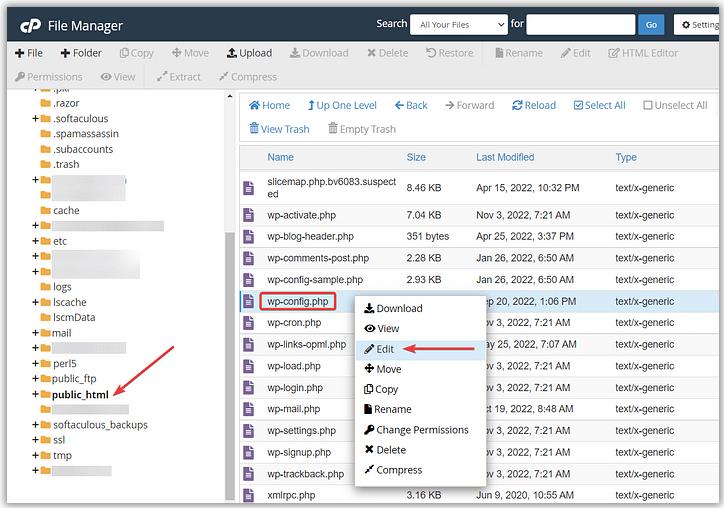
Task: Click the search text input field
Action: 580,25
